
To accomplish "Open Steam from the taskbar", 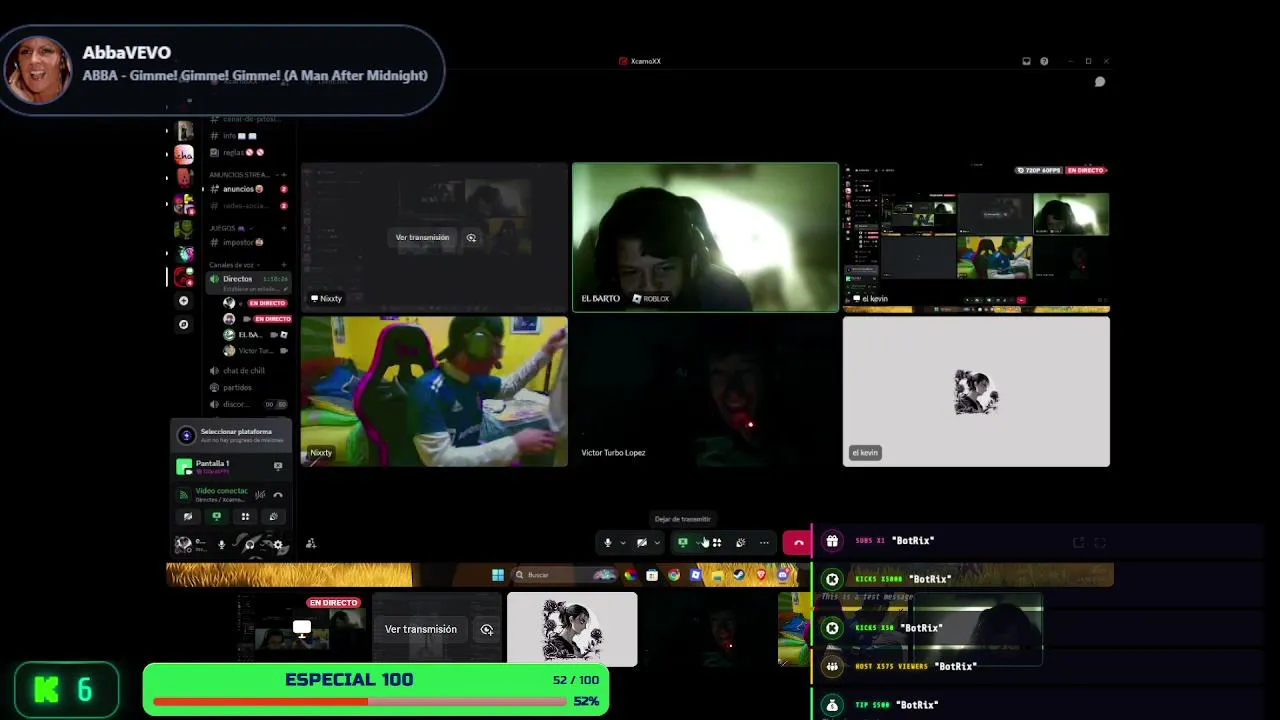I will point(739,575).
